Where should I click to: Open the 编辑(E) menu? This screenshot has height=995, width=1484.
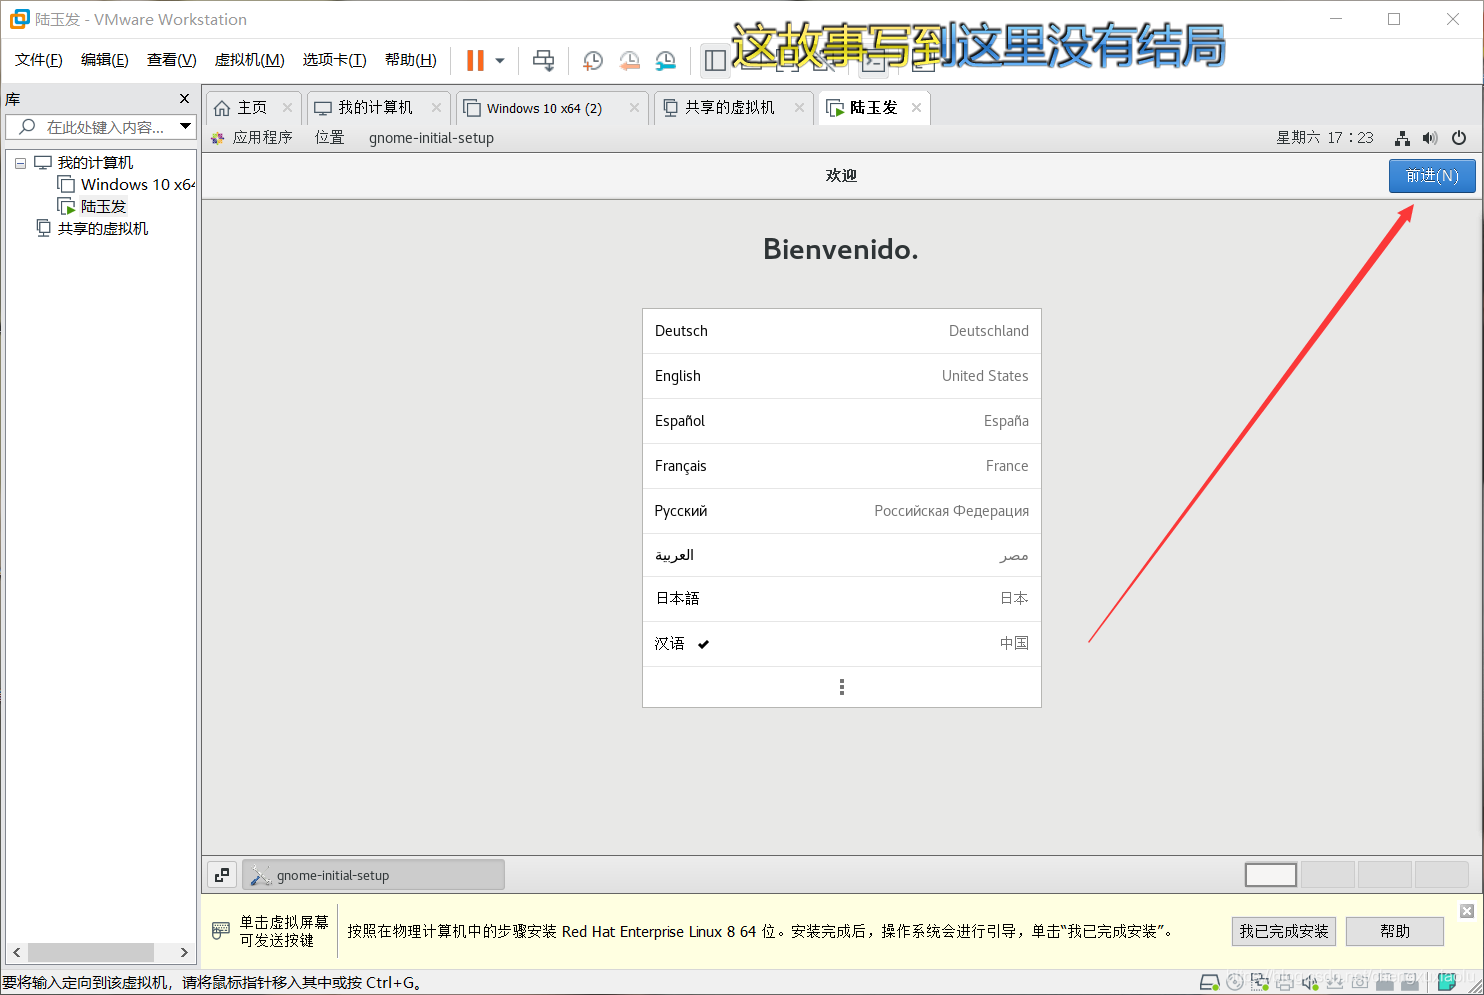tap(105, 60)
